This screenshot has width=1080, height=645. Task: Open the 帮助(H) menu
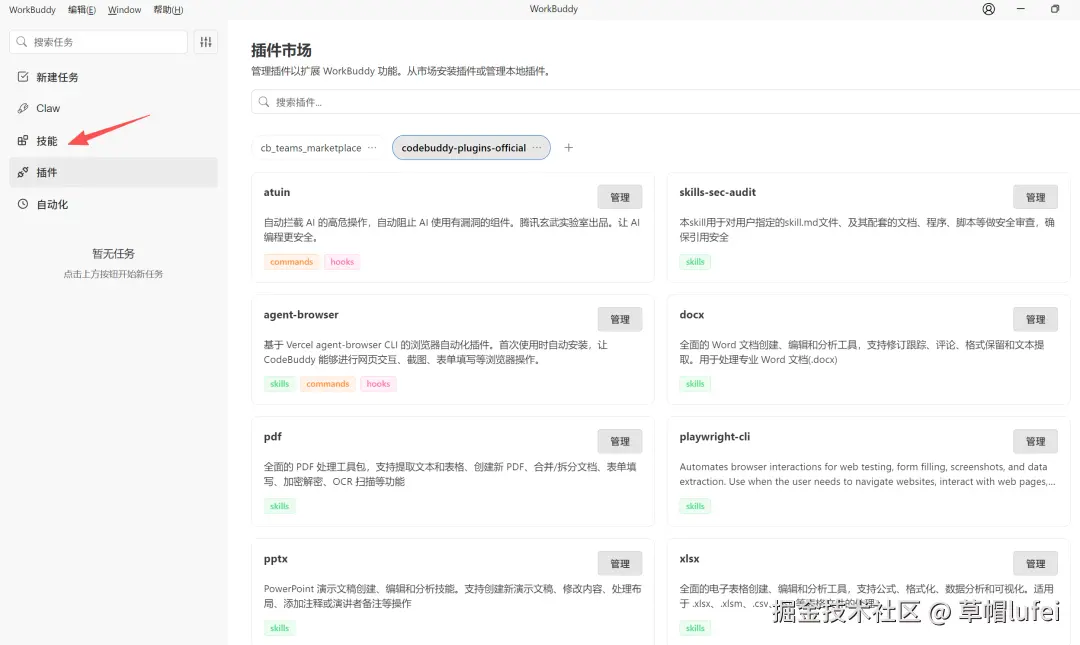[168, 10]
